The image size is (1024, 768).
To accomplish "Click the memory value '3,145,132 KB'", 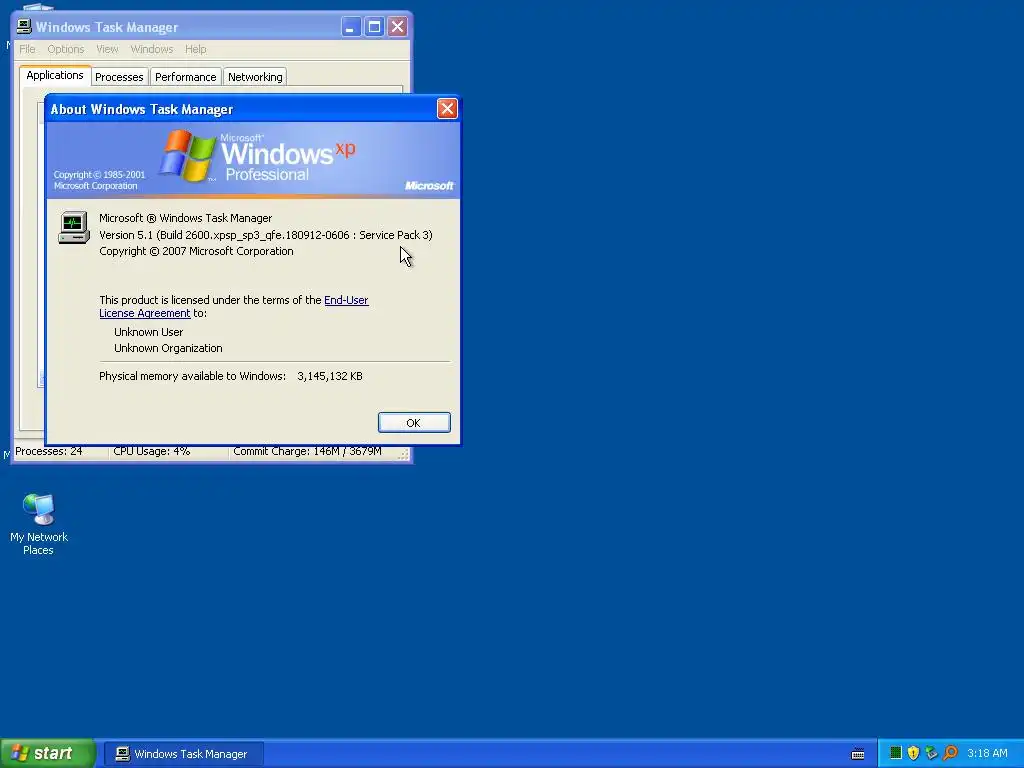I will coord(330,376).
